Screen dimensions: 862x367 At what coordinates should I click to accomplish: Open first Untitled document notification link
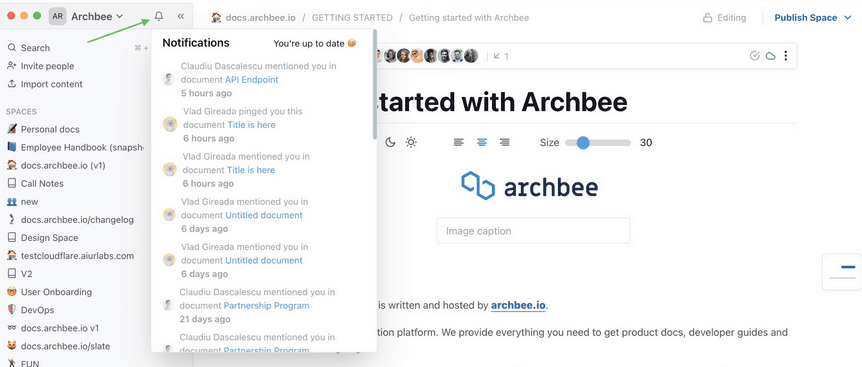(264, 215)
